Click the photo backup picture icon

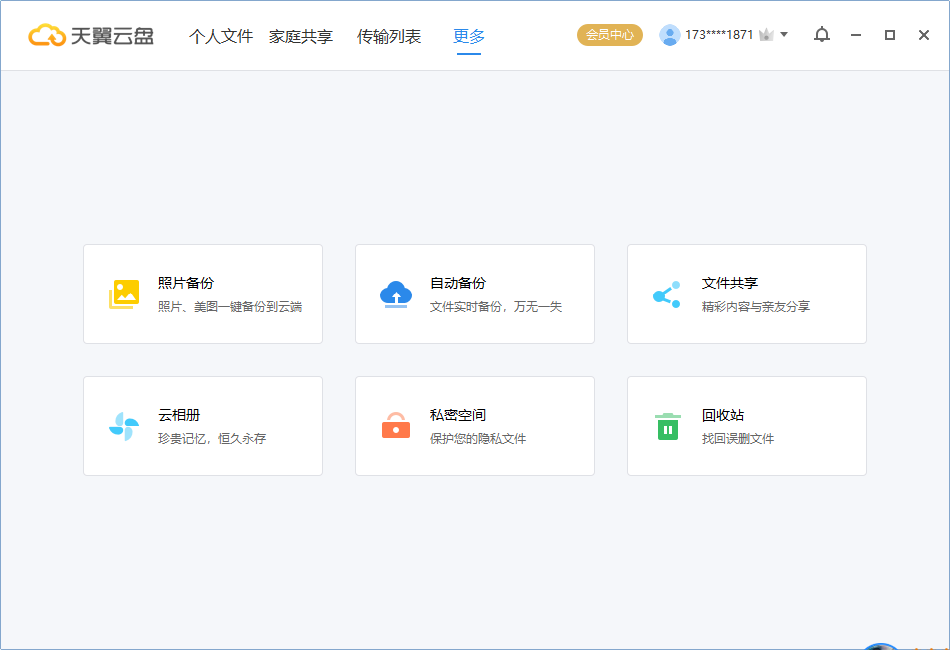point(124,294)
